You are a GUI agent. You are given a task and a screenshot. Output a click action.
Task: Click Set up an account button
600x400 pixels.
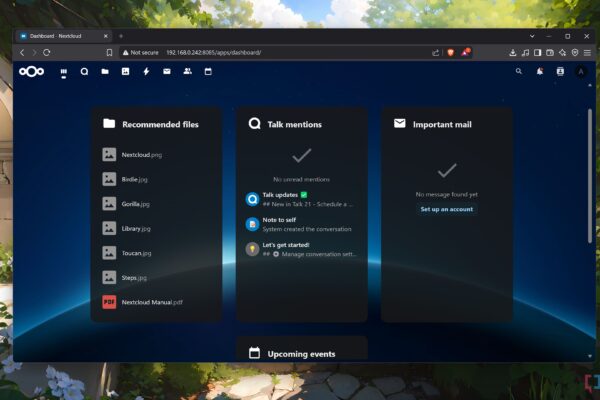click(x=447, y=209)
